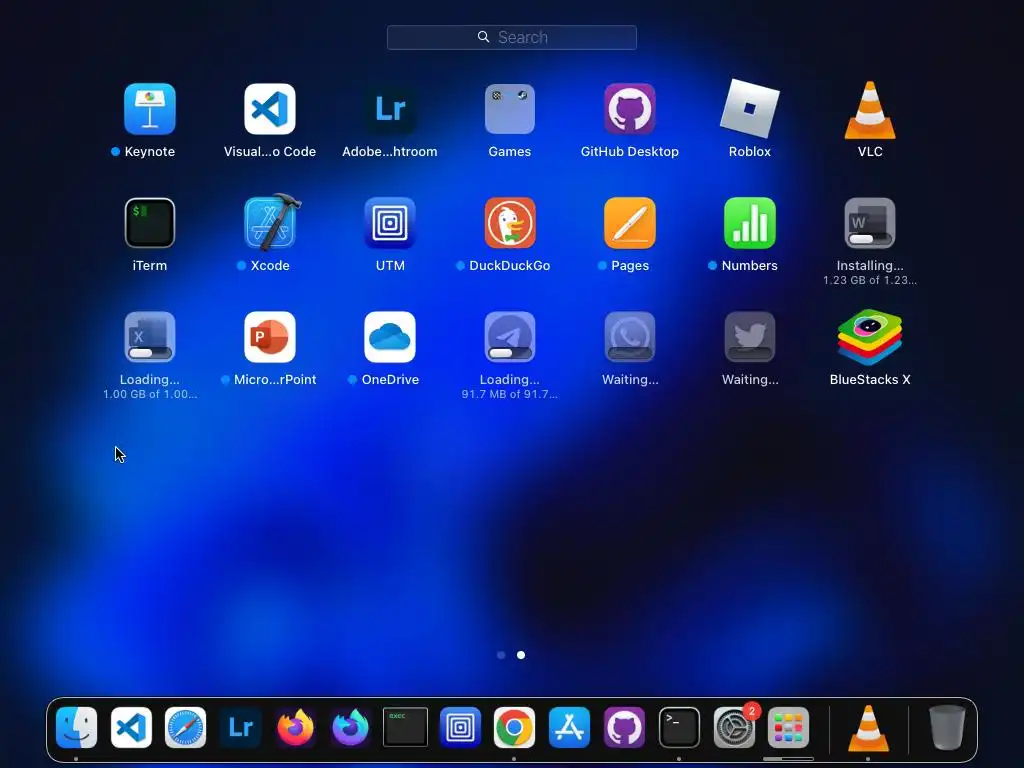Open Google Chrome in the Dock
The width and height of the screenshot is (1024, 768).
pos(514,728)
